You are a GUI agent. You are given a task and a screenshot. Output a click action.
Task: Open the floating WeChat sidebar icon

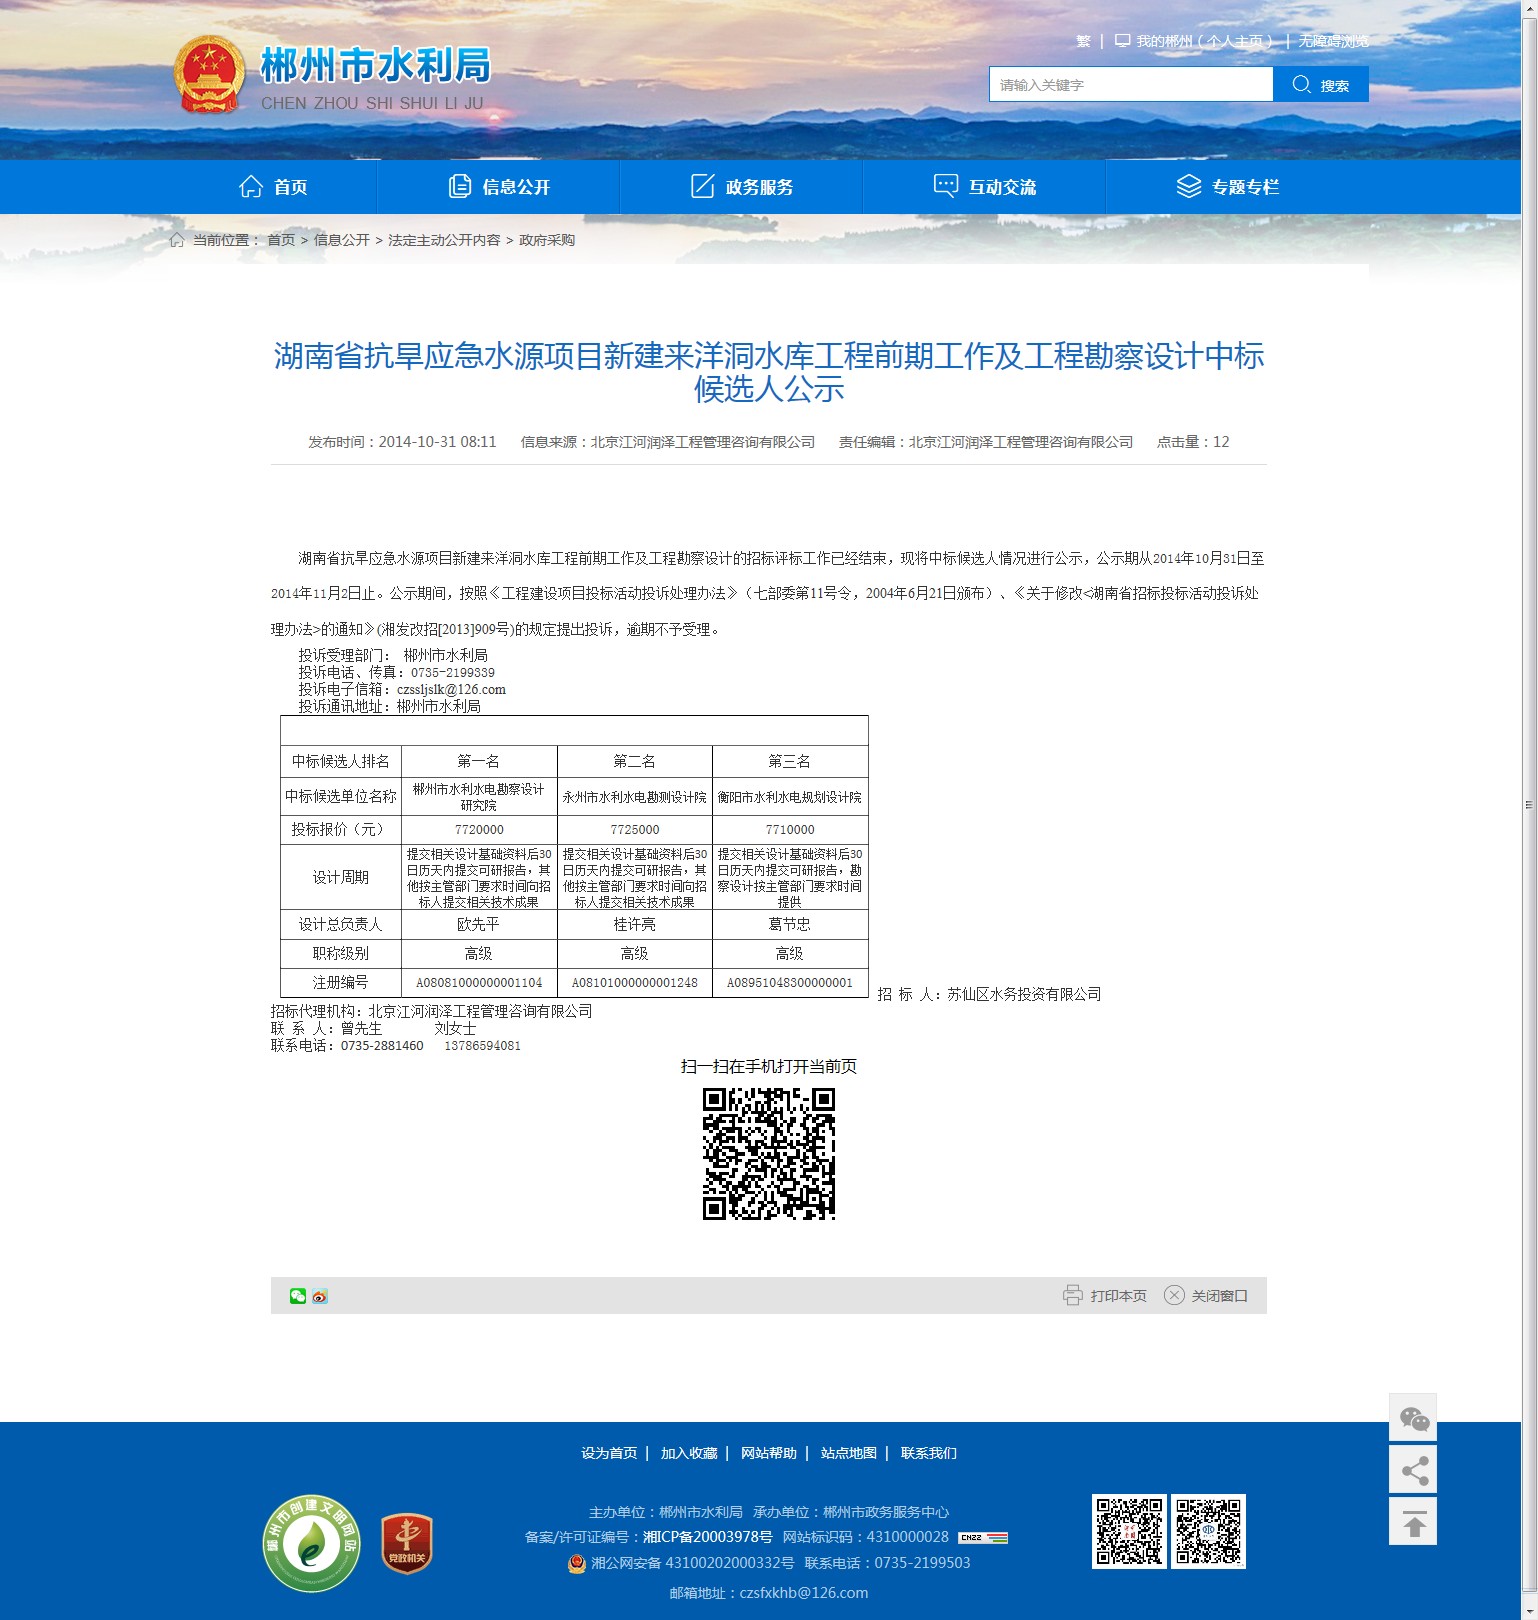coord(1413,1418)
